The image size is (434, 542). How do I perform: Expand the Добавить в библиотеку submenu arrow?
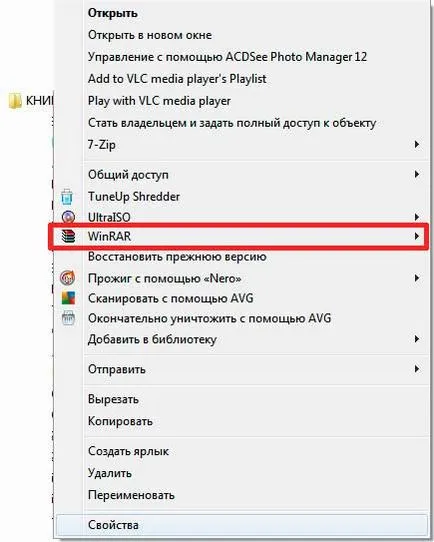(x=417, y=339)
